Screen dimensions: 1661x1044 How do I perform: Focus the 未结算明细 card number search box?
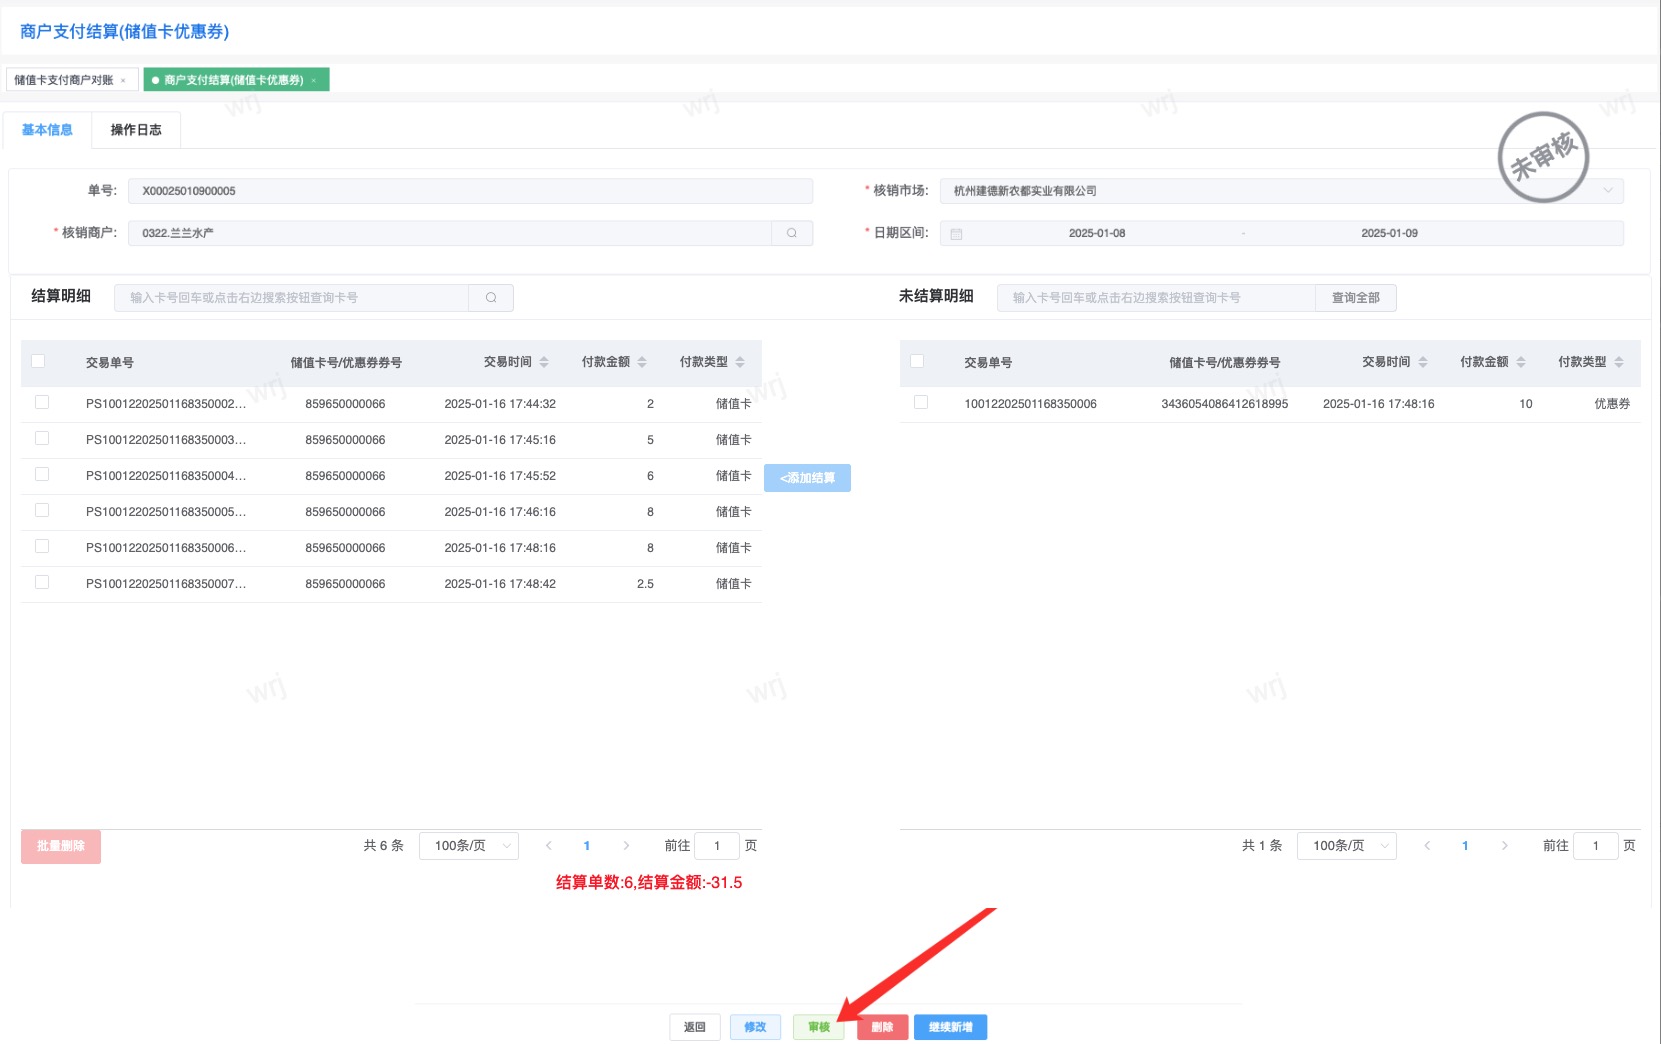click(x=1156, y=297)
